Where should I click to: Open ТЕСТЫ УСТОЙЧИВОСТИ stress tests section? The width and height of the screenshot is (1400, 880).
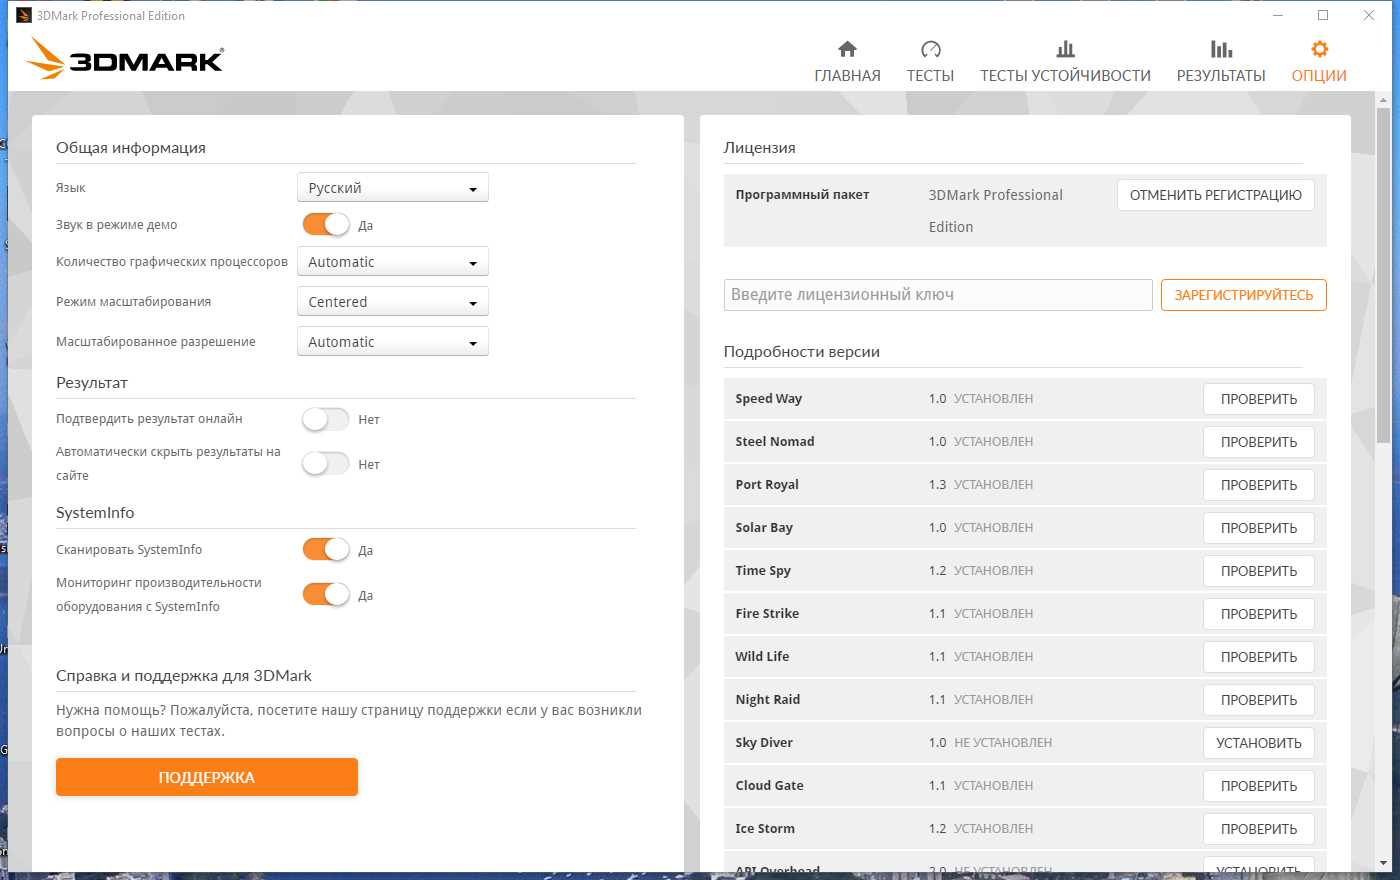pyautogui.click(x=1065, y=62)
